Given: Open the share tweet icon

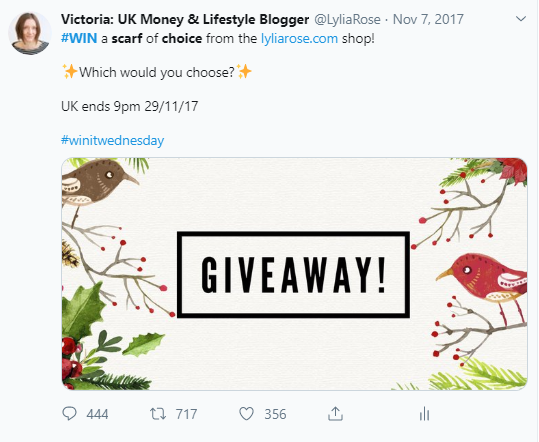Looking at the screenshot, I should point(336,414).
